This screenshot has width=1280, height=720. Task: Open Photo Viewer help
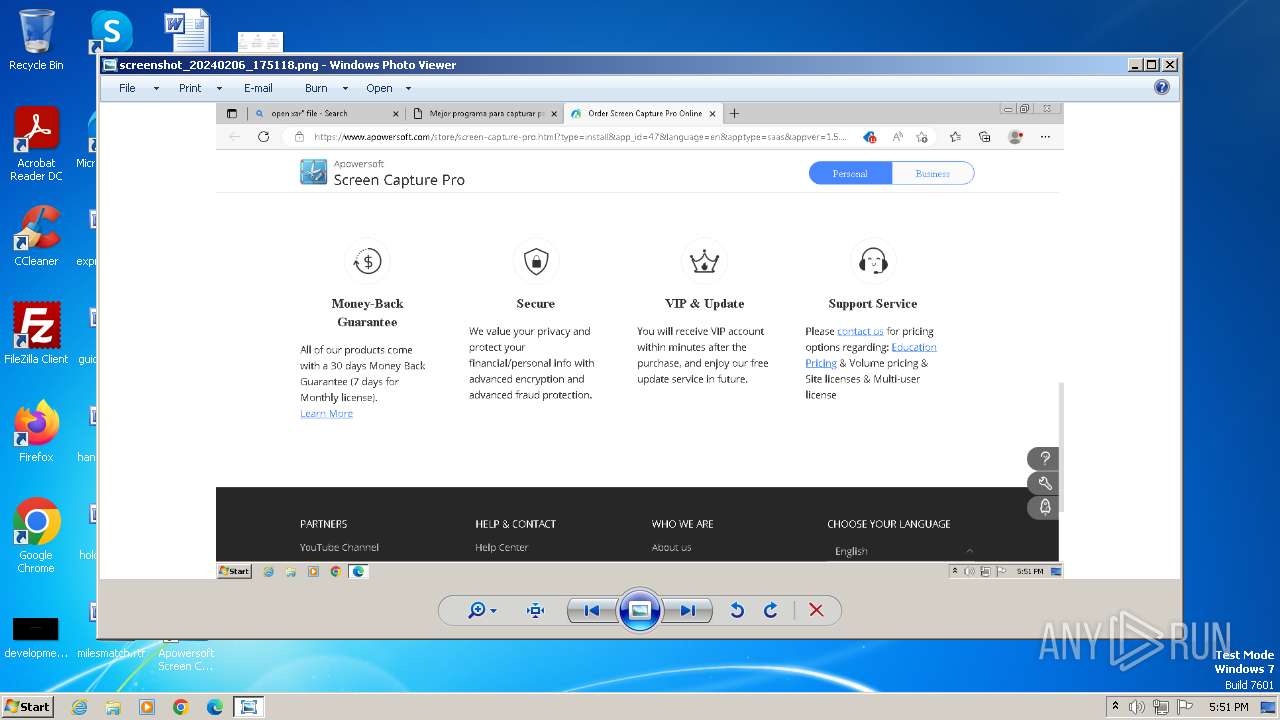coord(1161,87)
